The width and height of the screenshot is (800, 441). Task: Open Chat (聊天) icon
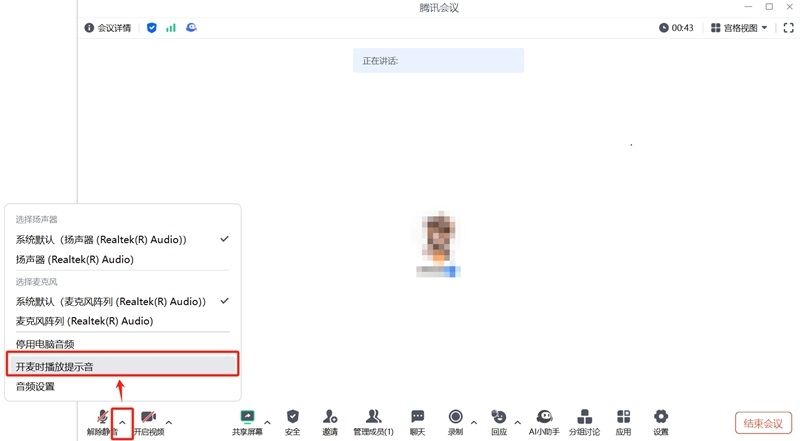pyautogui.click(x=417, y=422)
